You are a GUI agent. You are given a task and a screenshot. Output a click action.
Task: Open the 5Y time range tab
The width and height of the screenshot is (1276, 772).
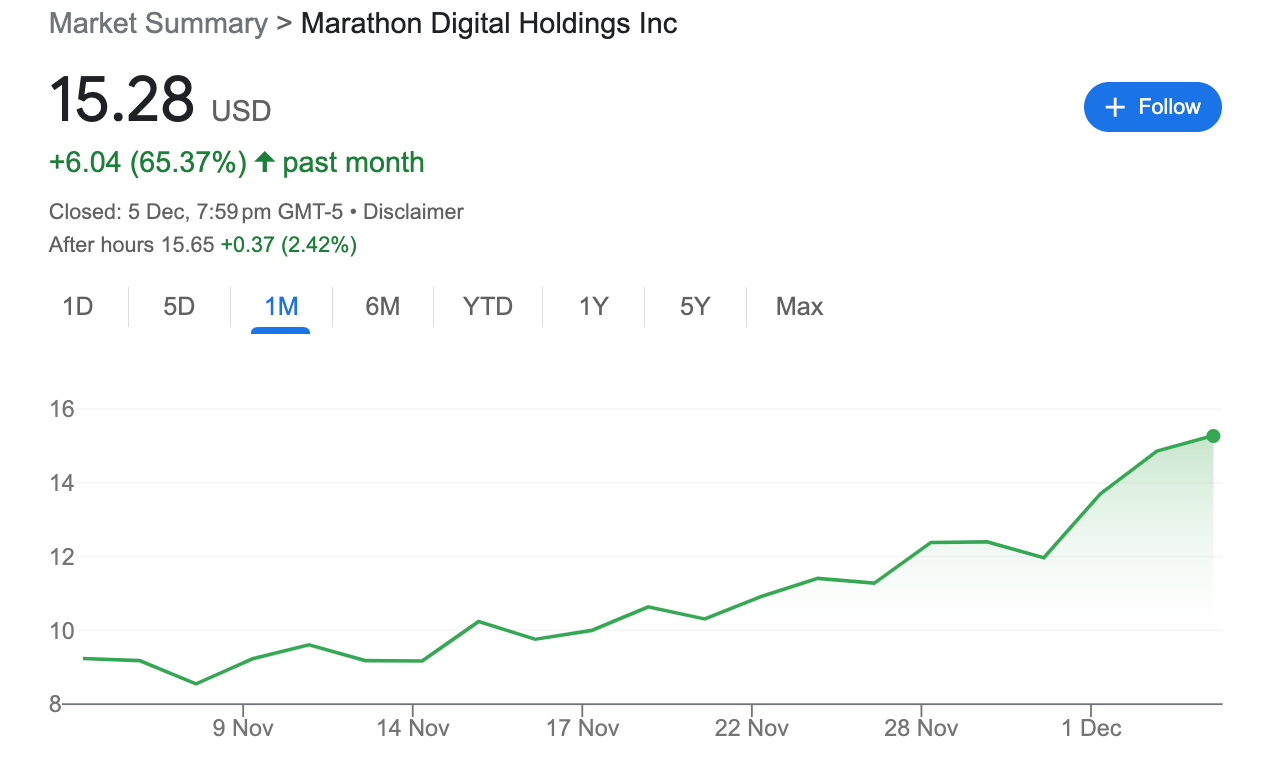tap(695, 306)
